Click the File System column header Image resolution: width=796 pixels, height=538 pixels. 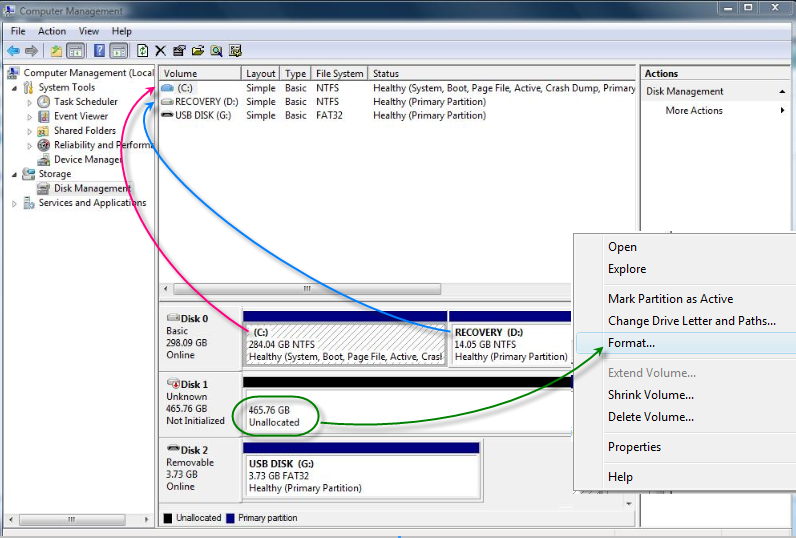click(x=339, y=74)
